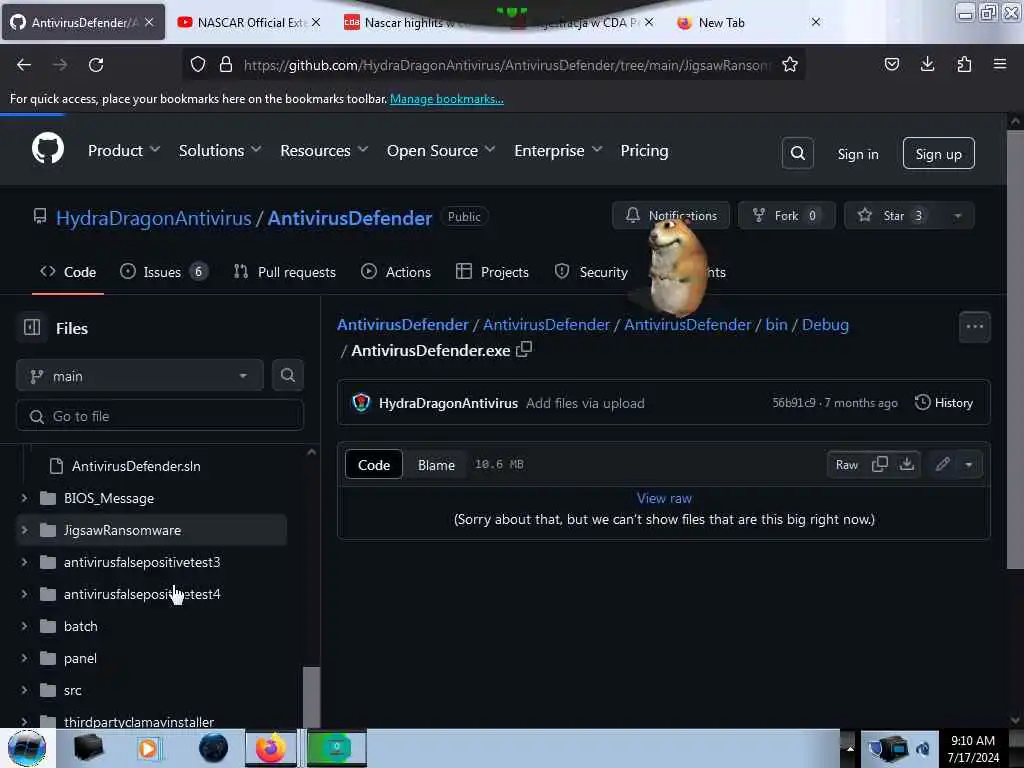Download raw file icon
The height and width of the screenshot is (768, 1024).
(x=906, y=464)
